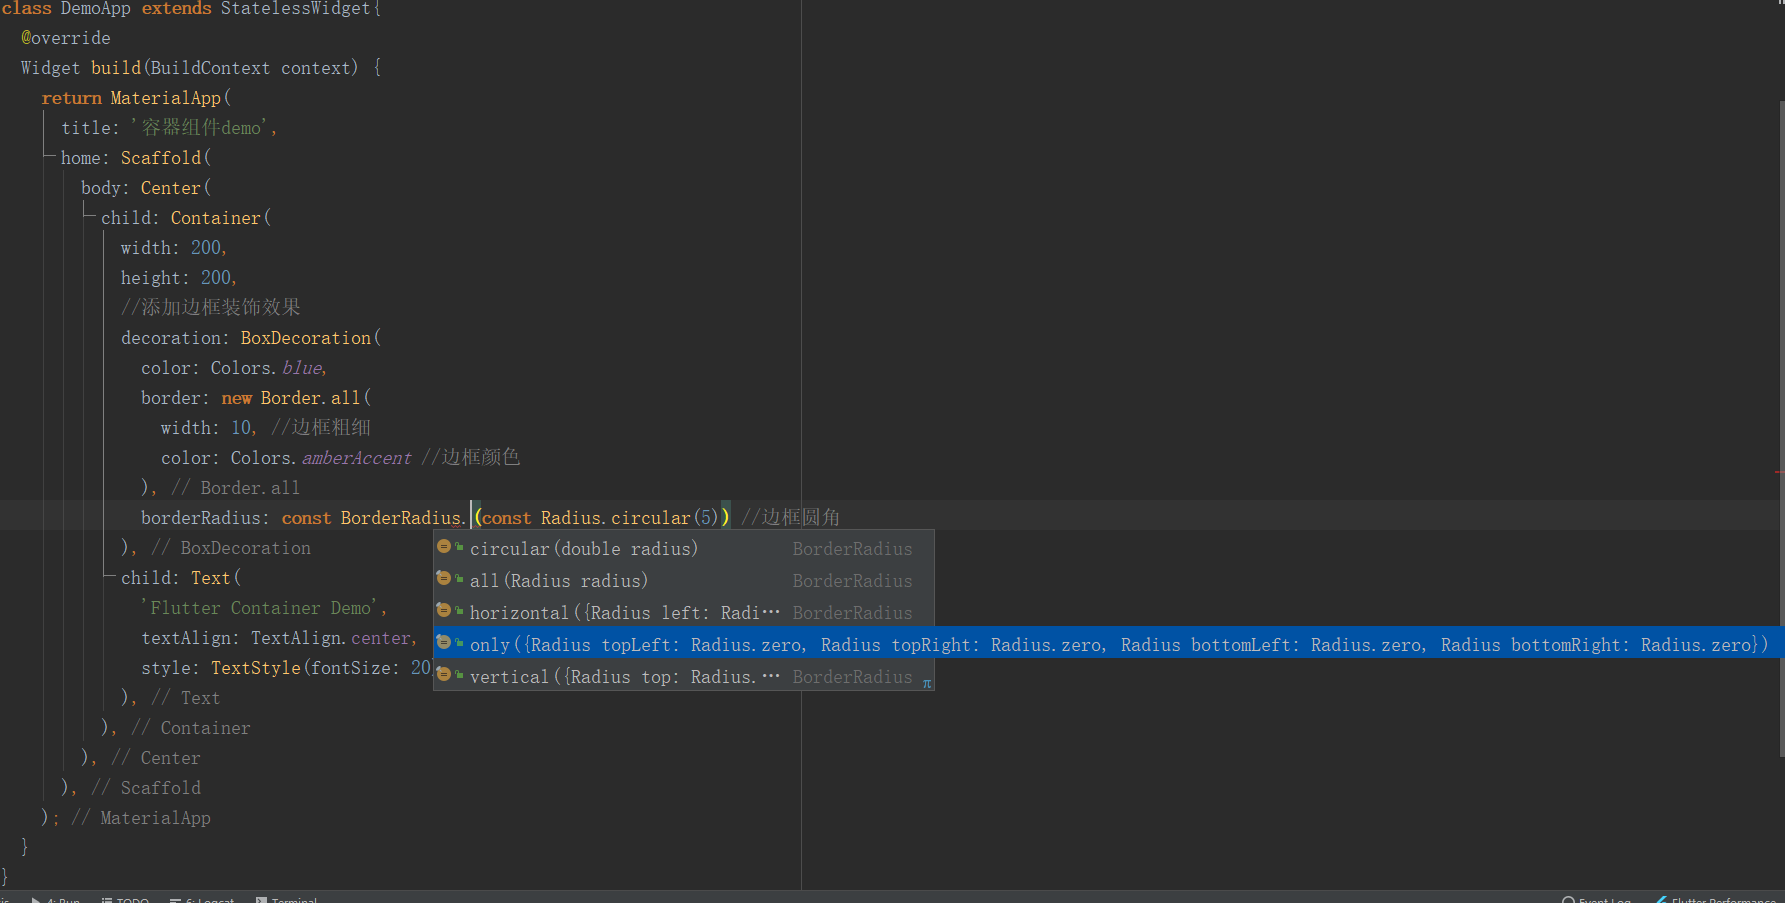Click comment '//边框粗细'
The image size is (1785, 903).
(x=321, y=428)
